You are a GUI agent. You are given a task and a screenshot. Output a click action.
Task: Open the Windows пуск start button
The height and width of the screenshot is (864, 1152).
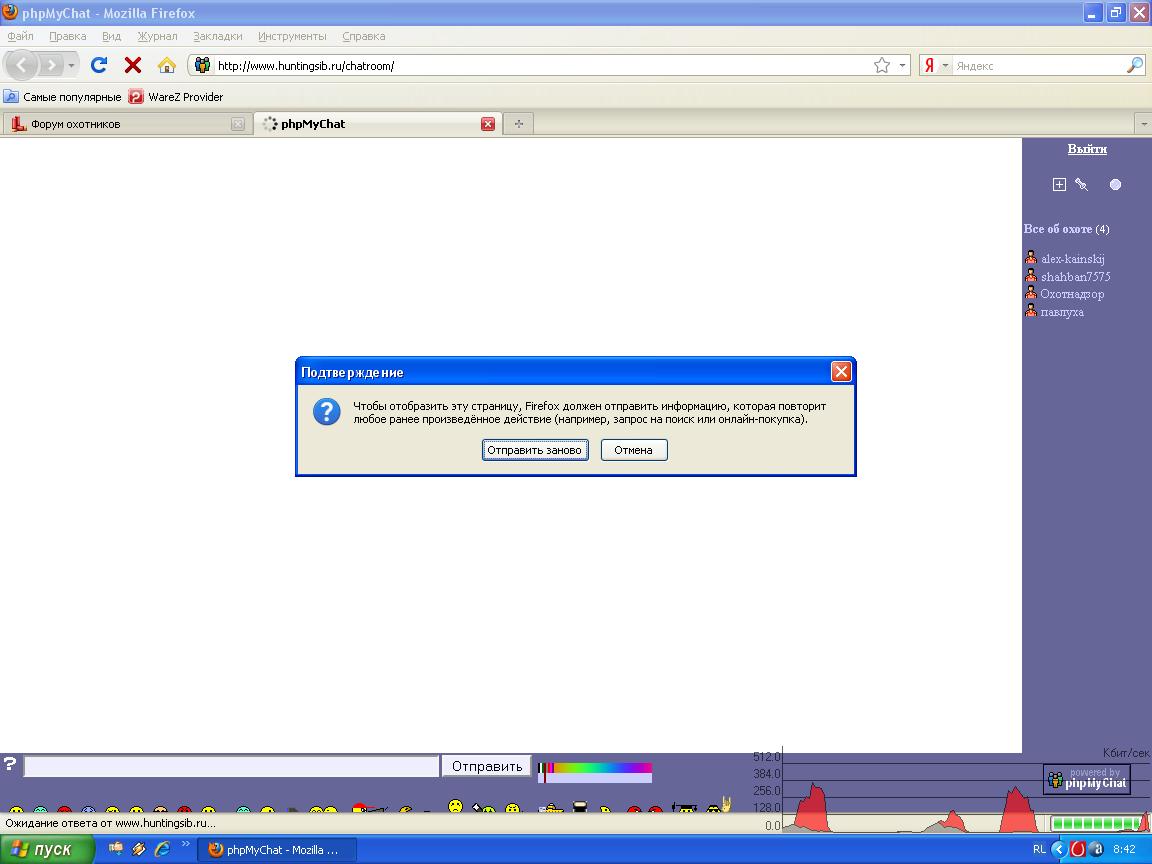pos(43,849)
